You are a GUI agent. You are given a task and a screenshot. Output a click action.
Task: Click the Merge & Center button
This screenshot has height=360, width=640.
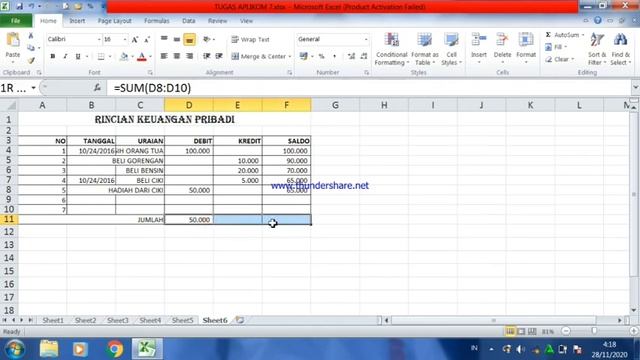click(259, 56)
